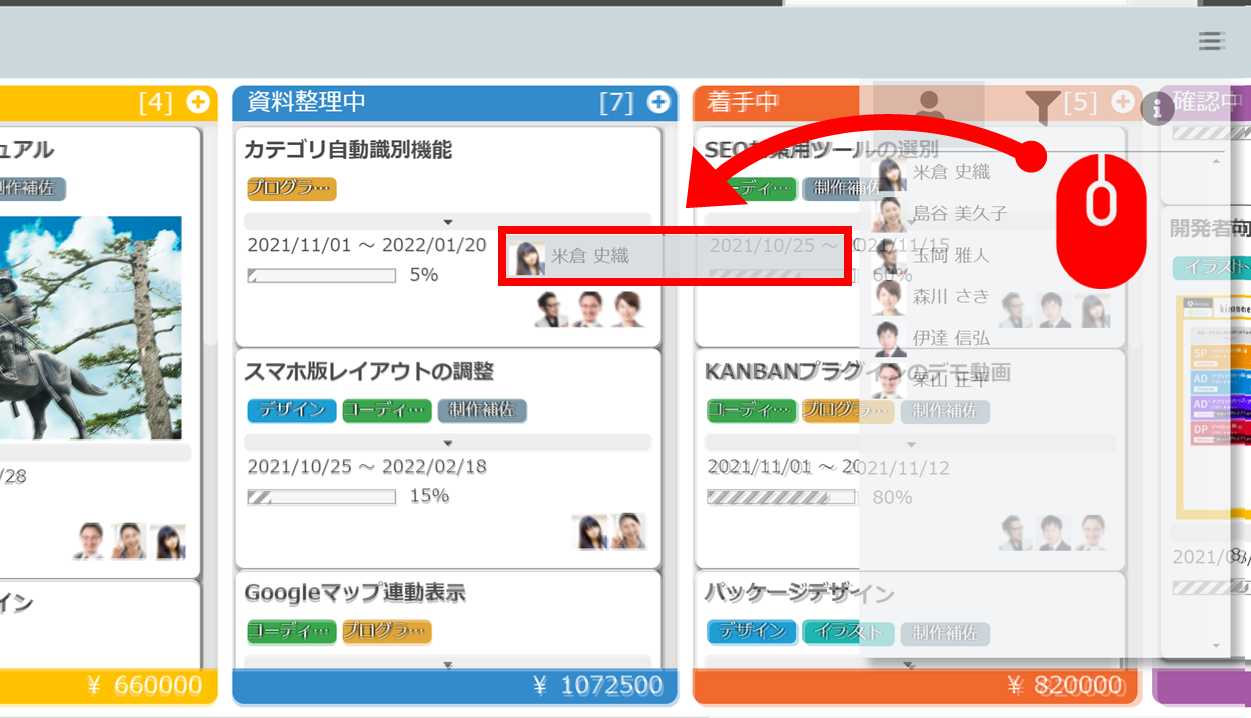The height and width of the screenshot is (718, 1251).
Task: Click the ¥ 1072500 column total
Action: coord(598,685)
